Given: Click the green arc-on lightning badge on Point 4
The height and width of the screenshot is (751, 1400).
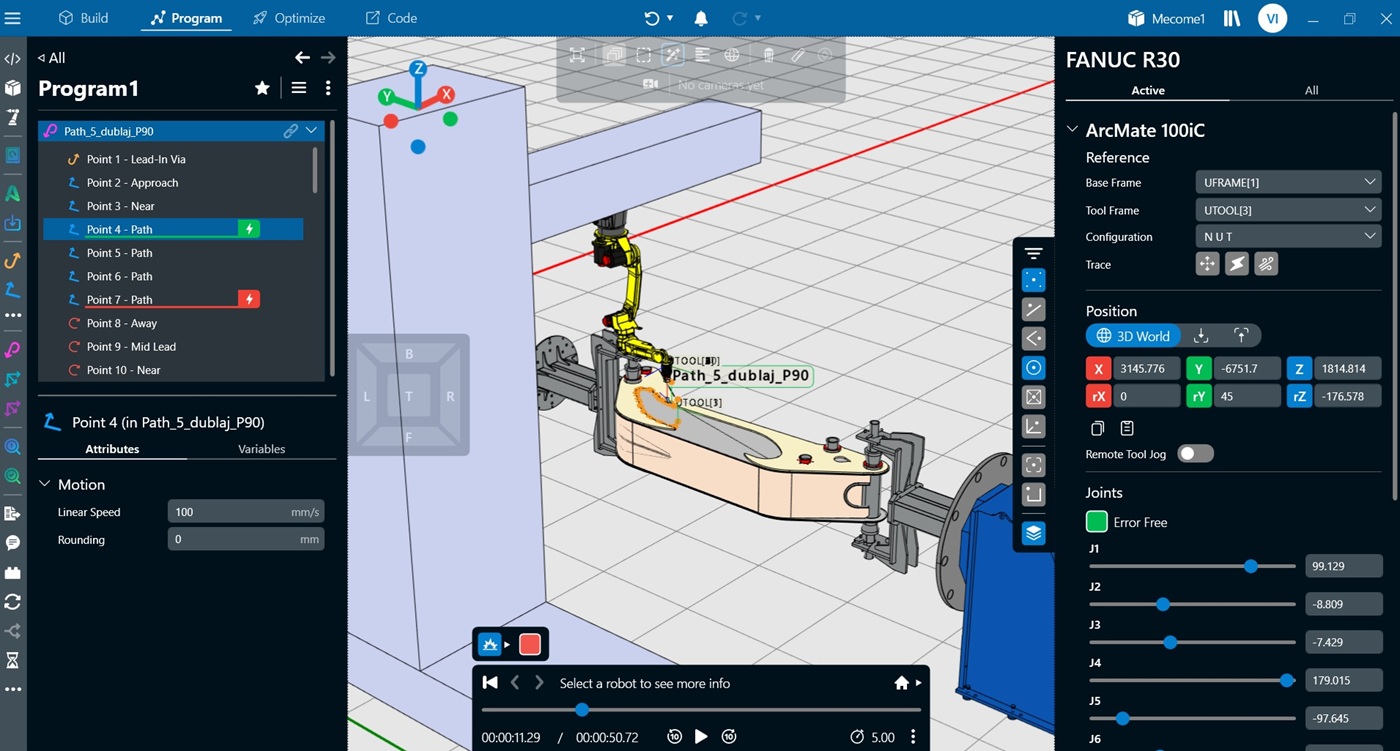Looking at the screenshot, I should click(x=249, y=229).
